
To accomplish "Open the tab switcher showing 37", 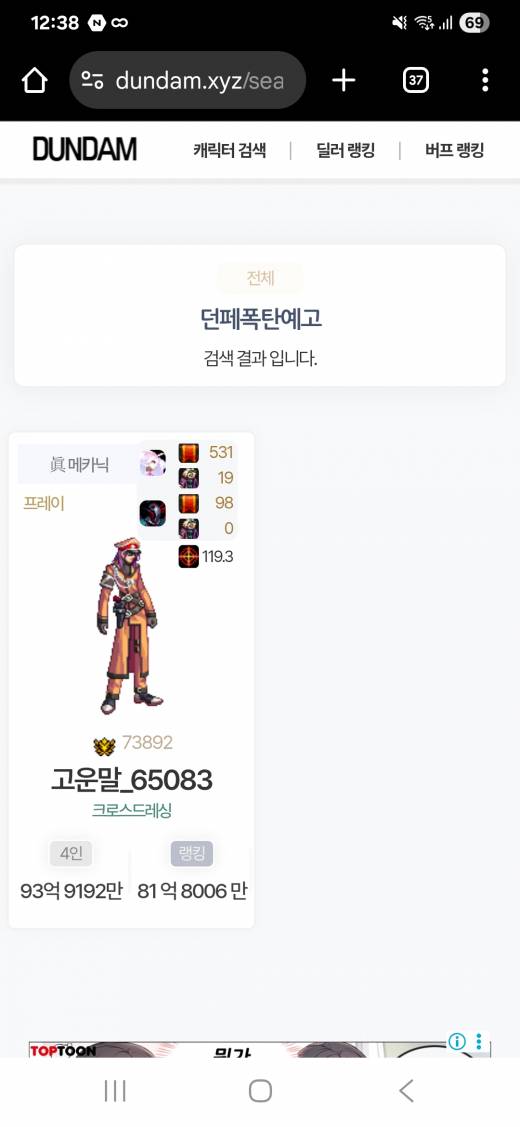I will click(416, 80).
